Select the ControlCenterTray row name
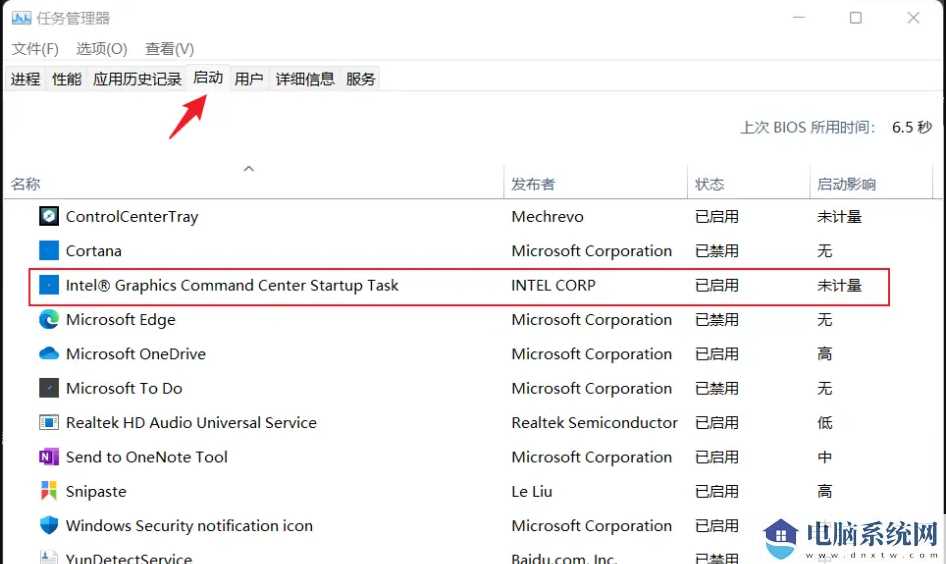The width and height of the screenshot is (946, 564). click(x=132, y=217)
